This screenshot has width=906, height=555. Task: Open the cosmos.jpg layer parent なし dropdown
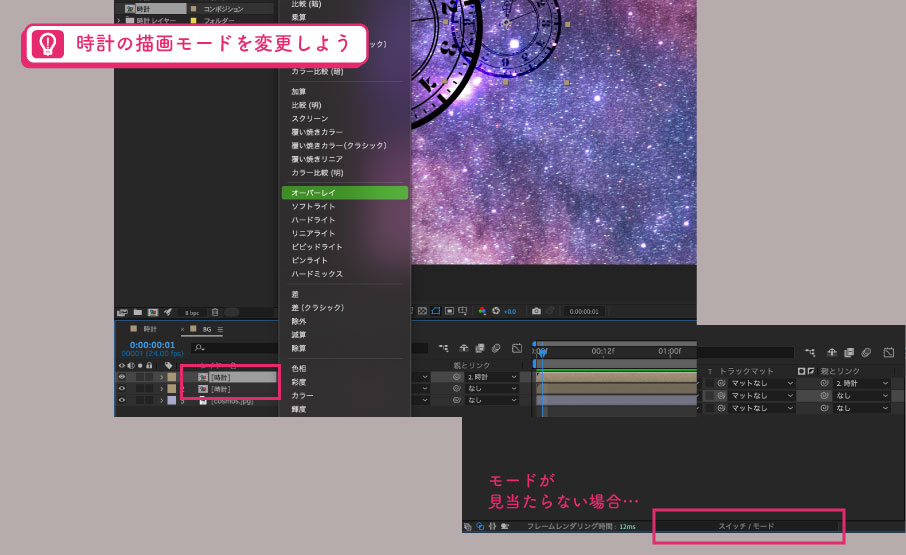point(491,400)
